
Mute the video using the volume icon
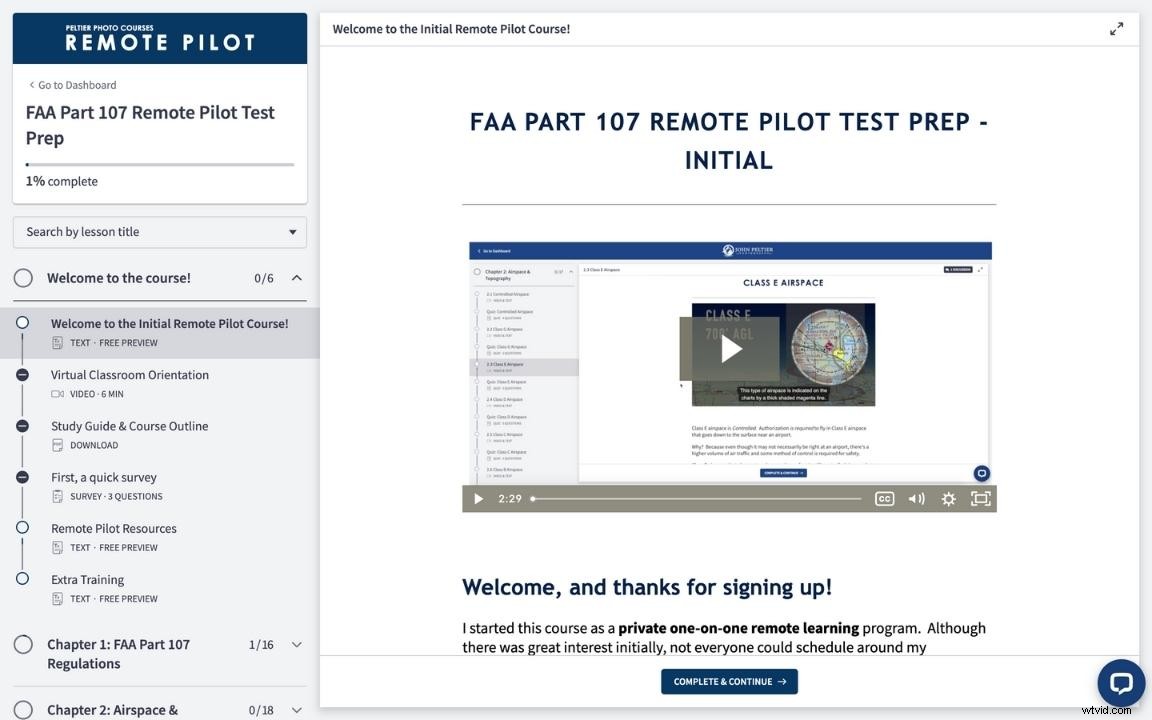[x=916, y=498]
